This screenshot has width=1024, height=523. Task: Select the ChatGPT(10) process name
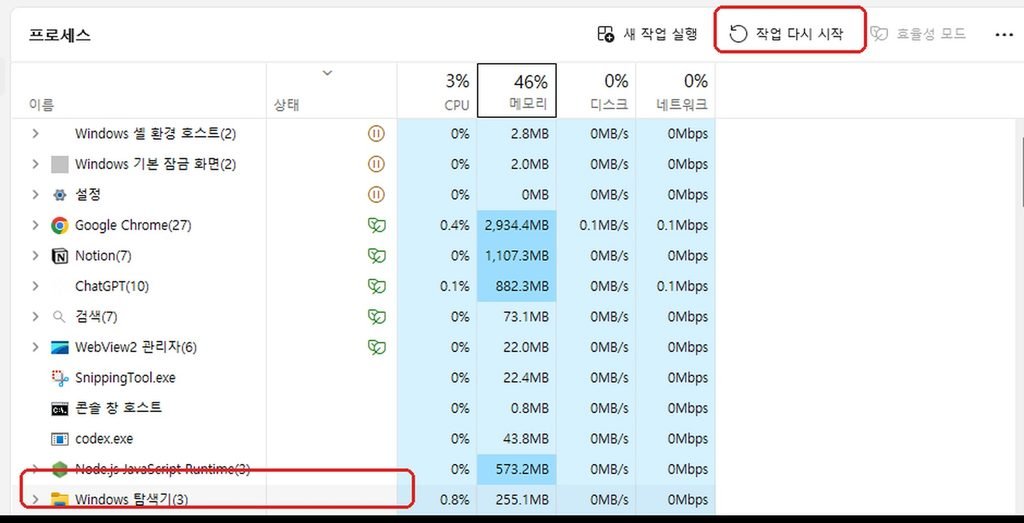[112, 286]
